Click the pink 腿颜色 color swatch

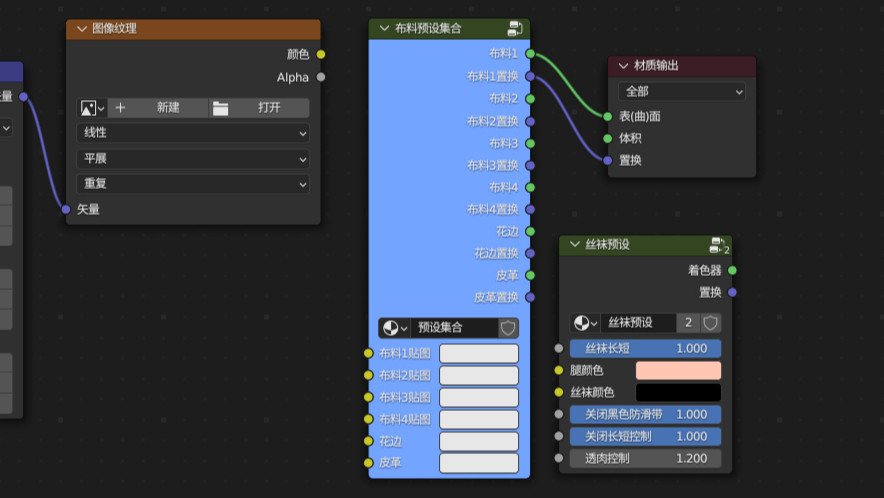click(678, 370)
